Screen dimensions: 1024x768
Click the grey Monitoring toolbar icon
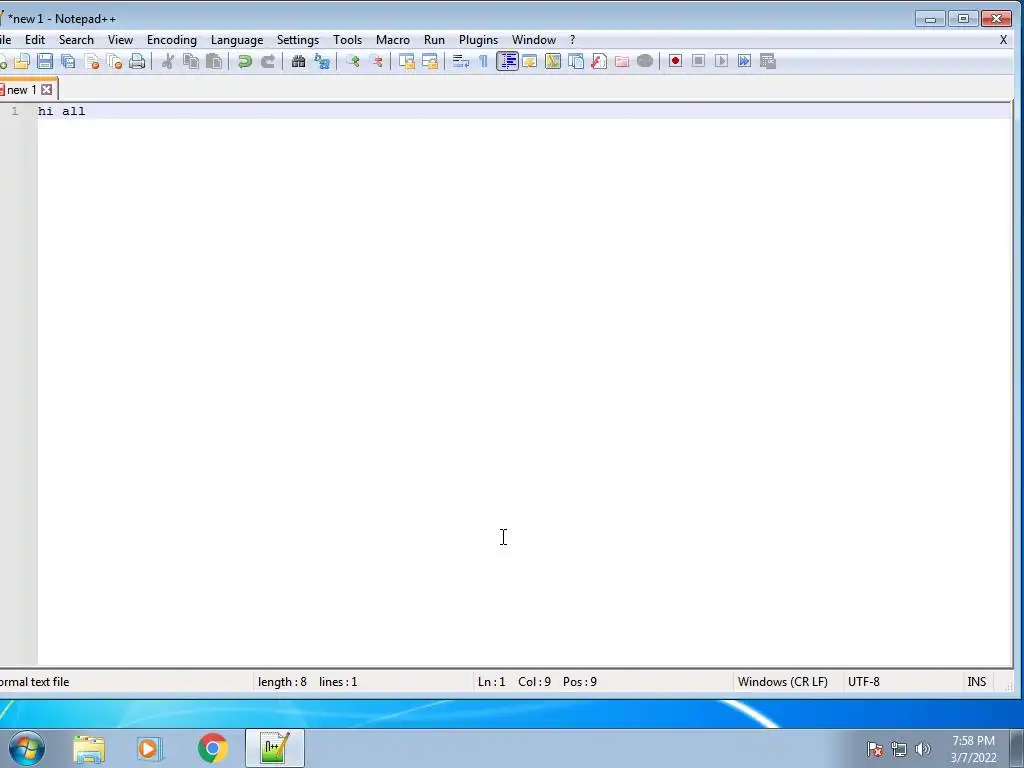pos(645,61)
